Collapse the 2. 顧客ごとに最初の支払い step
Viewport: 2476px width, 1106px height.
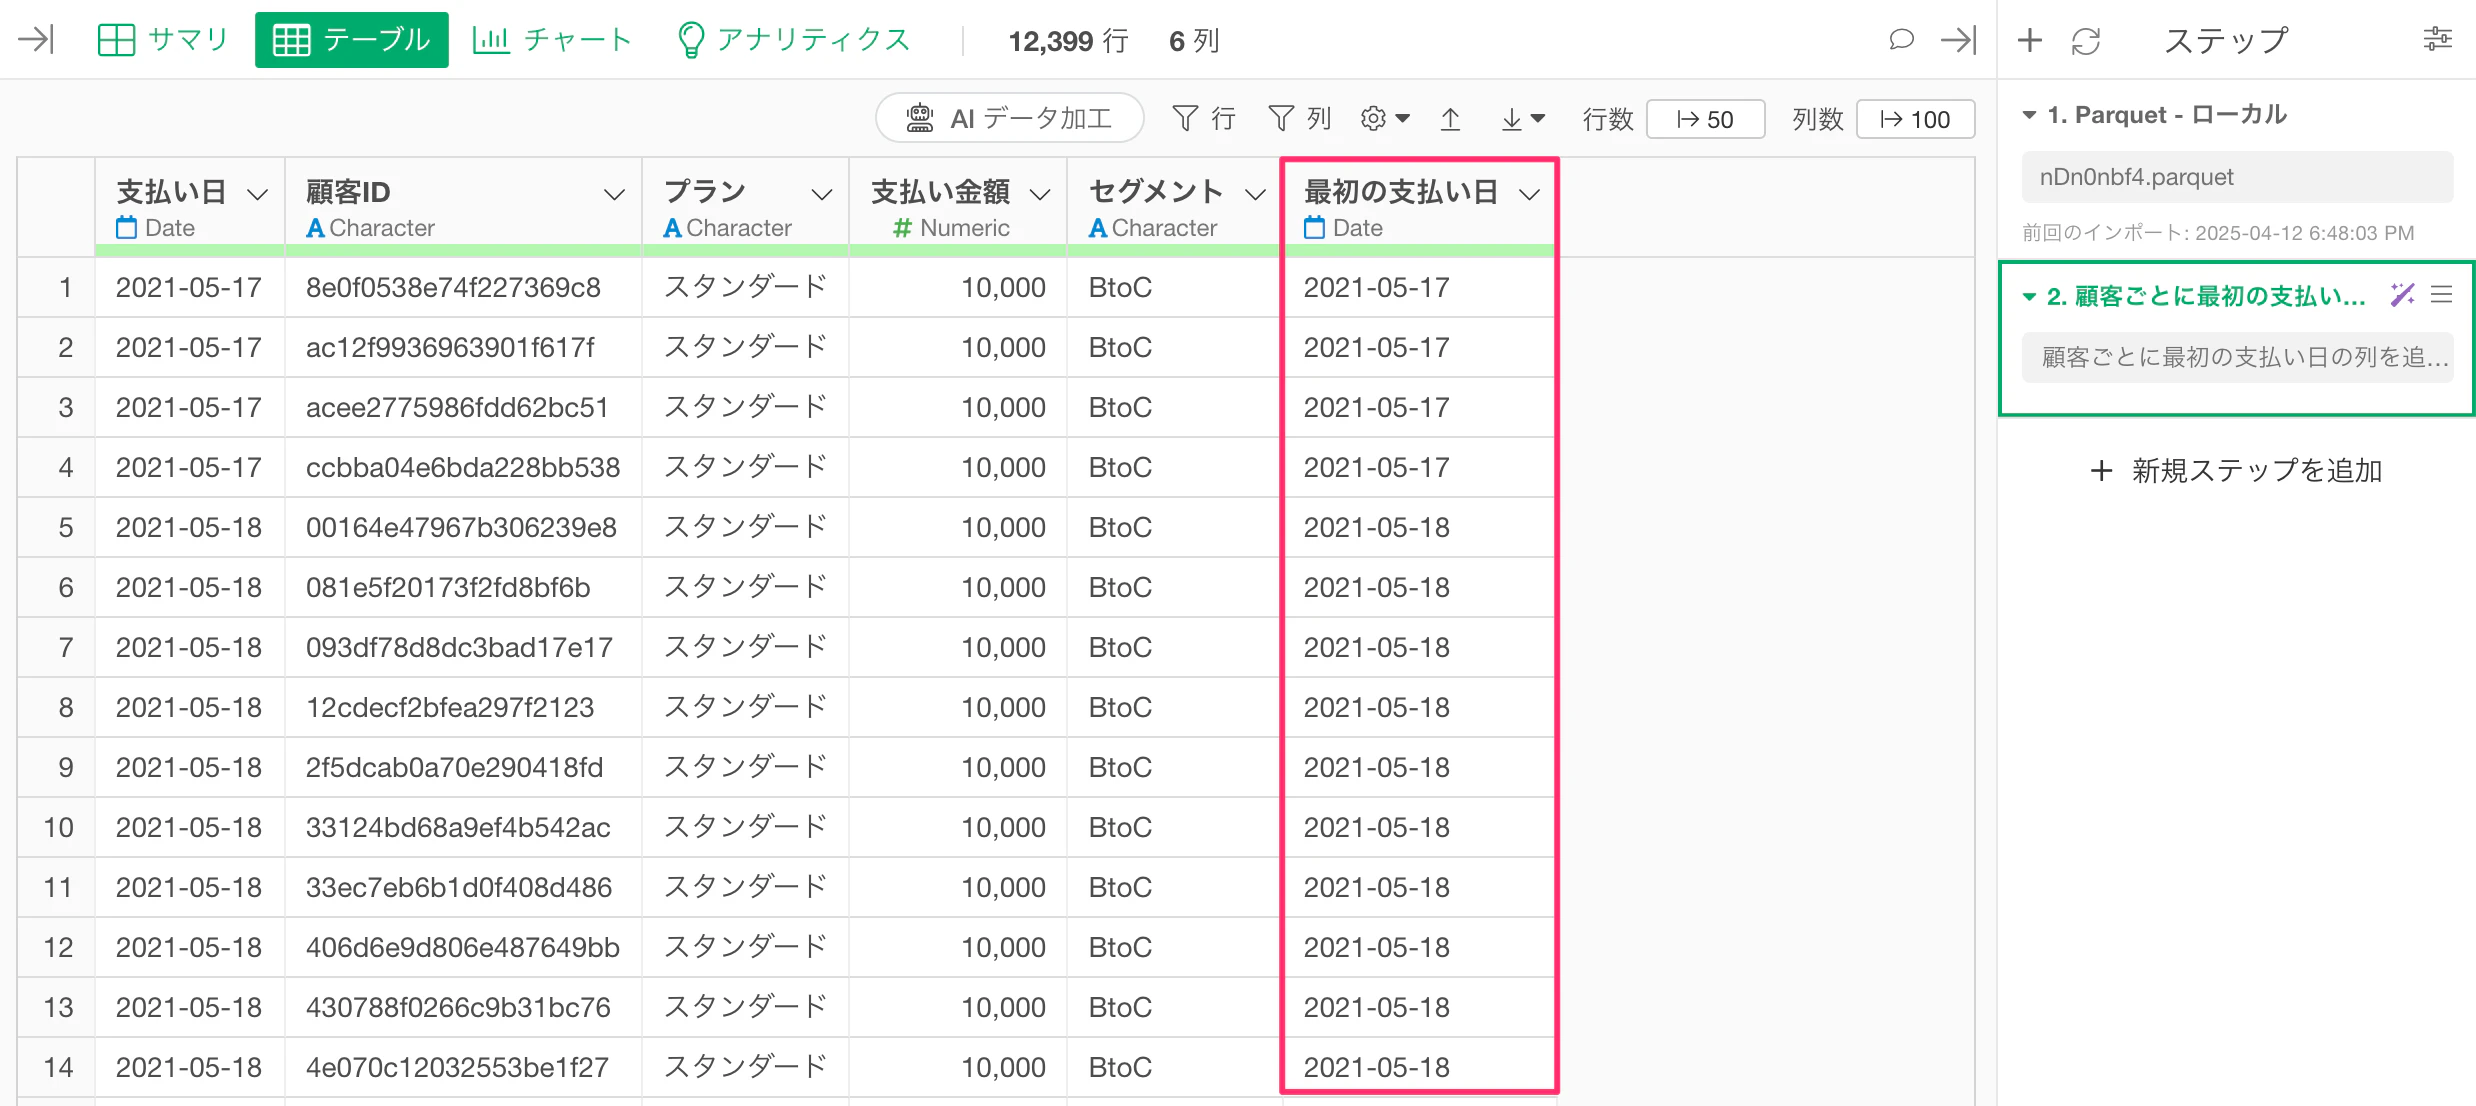click(2029, 296)
